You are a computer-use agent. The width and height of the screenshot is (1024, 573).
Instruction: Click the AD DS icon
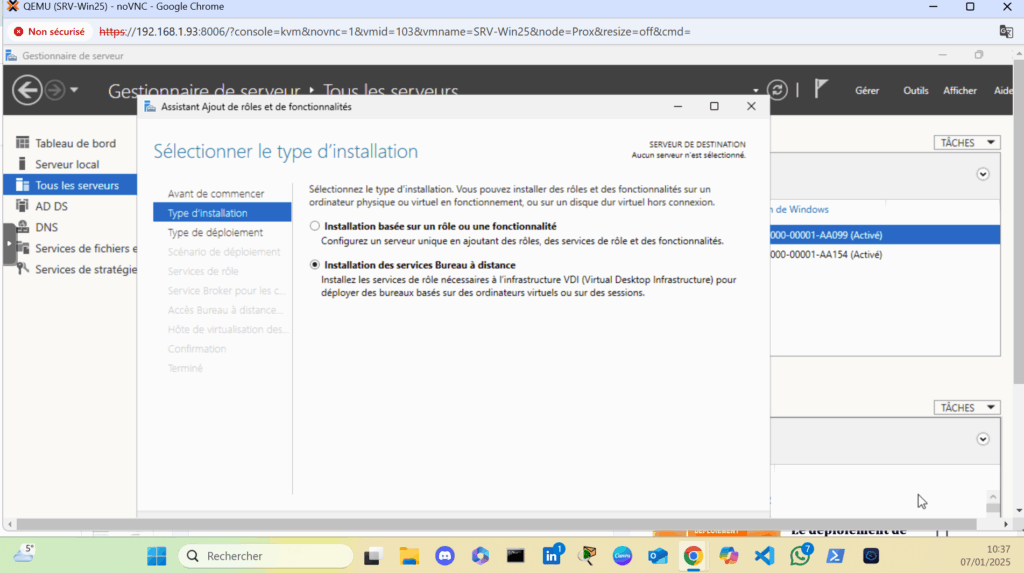click(22, 206)
